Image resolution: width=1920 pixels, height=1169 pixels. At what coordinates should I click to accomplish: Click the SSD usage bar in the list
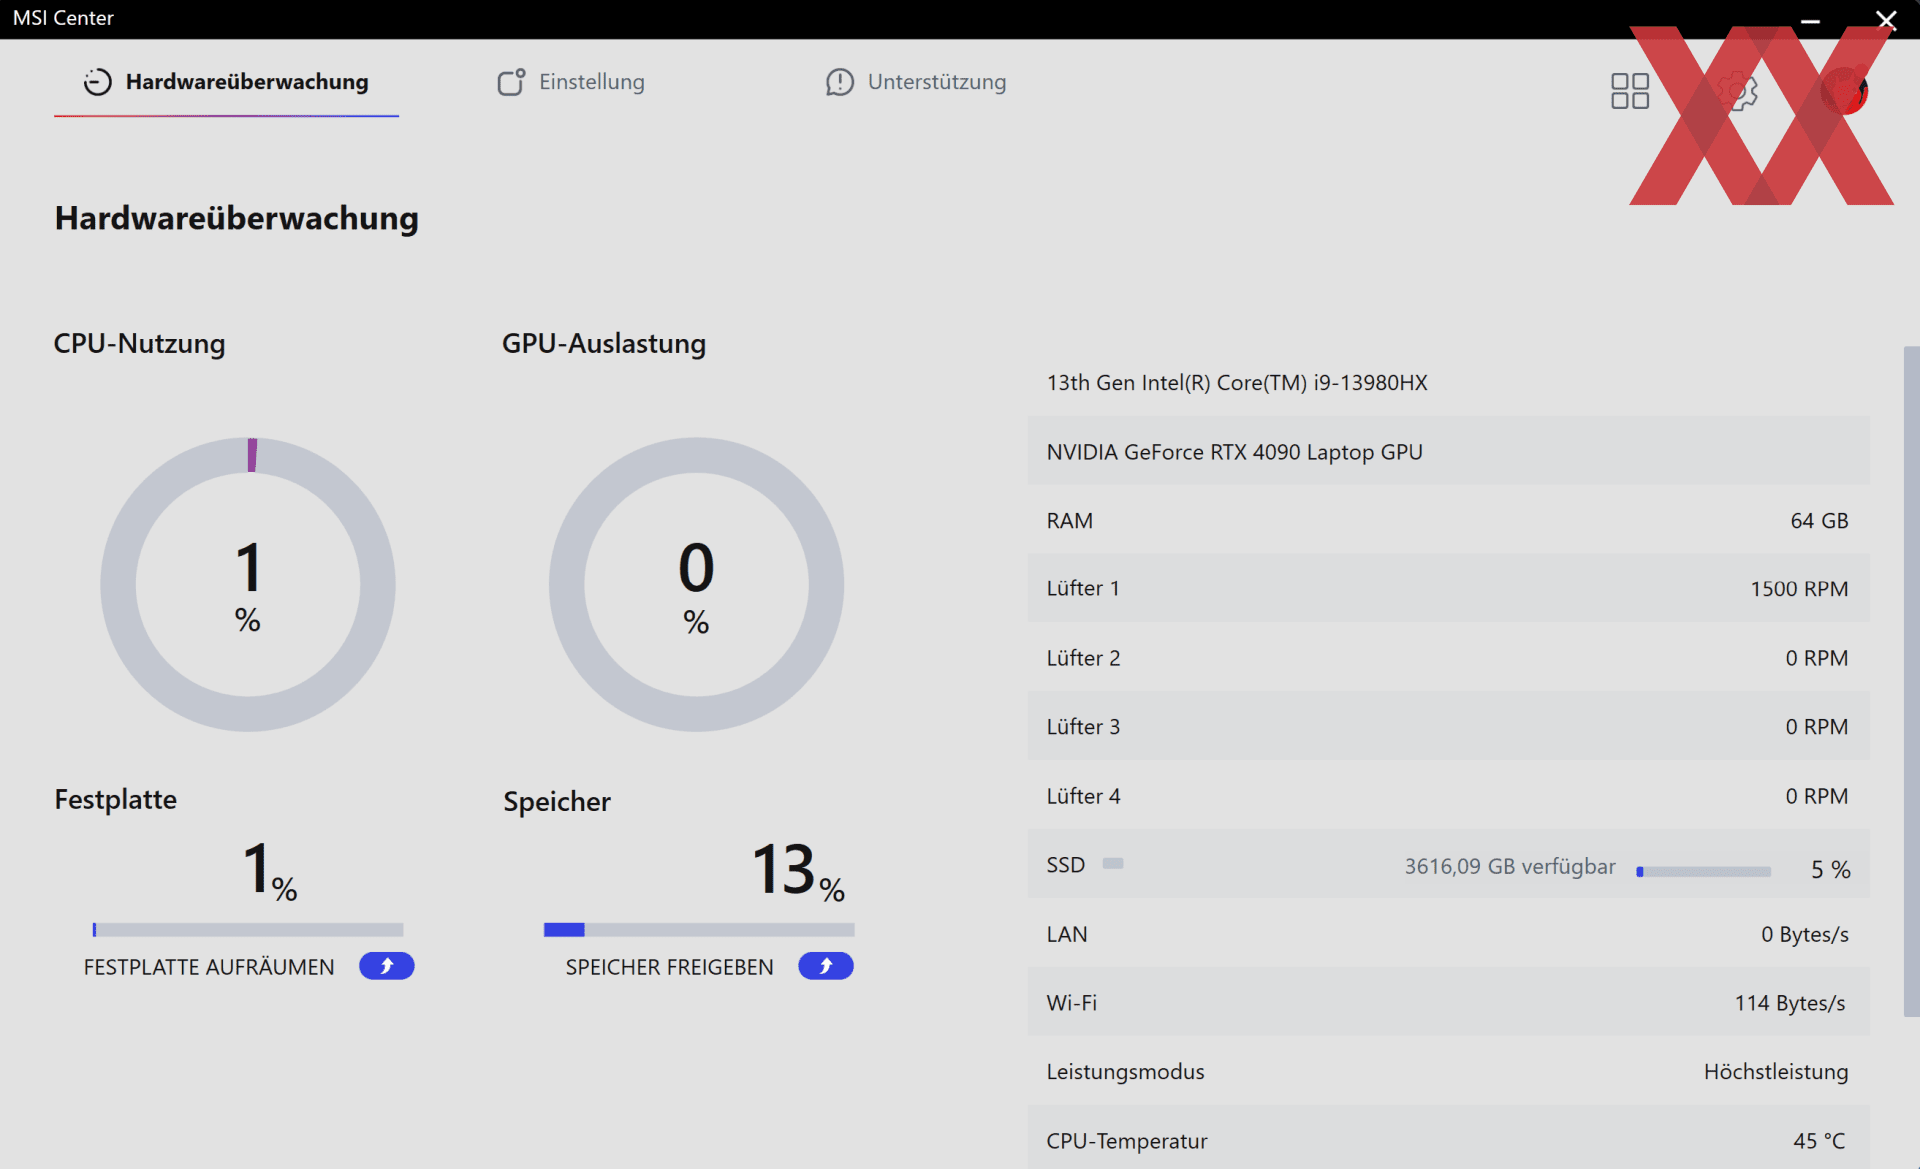pos(1703,872)
